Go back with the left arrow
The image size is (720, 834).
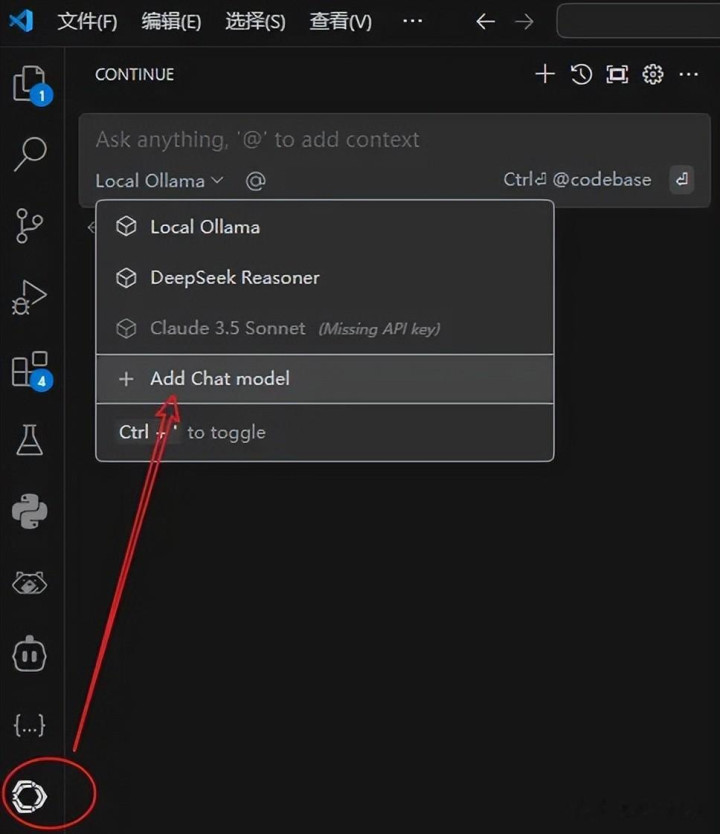(485, 21)
